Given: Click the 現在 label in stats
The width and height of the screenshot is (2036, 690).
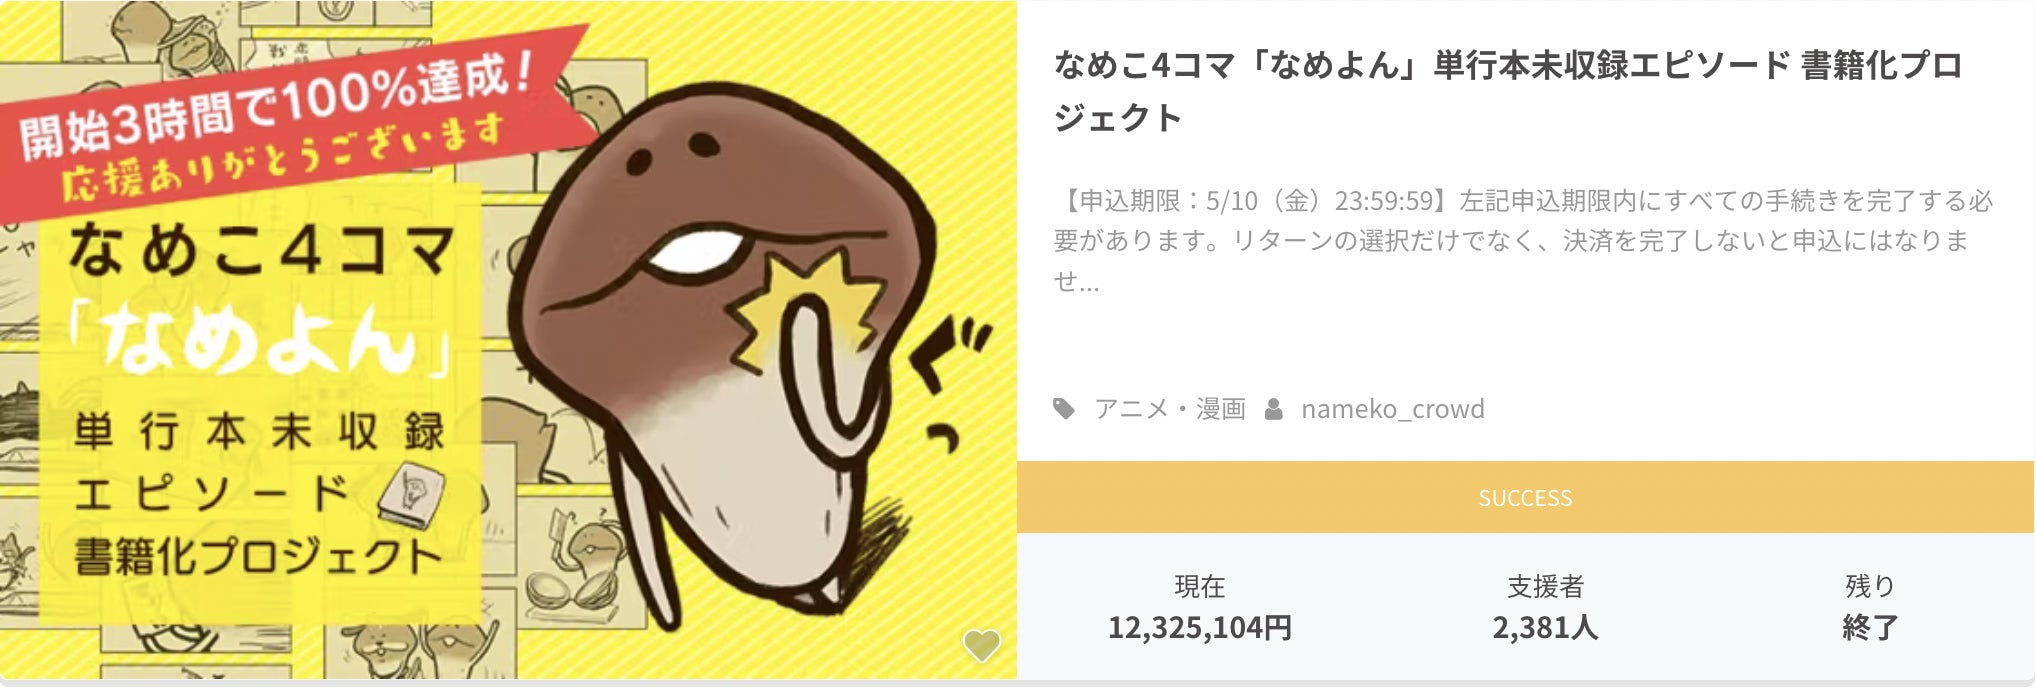Looking at the screenshot, I should pyautogui.click(x=1199, y=586).
